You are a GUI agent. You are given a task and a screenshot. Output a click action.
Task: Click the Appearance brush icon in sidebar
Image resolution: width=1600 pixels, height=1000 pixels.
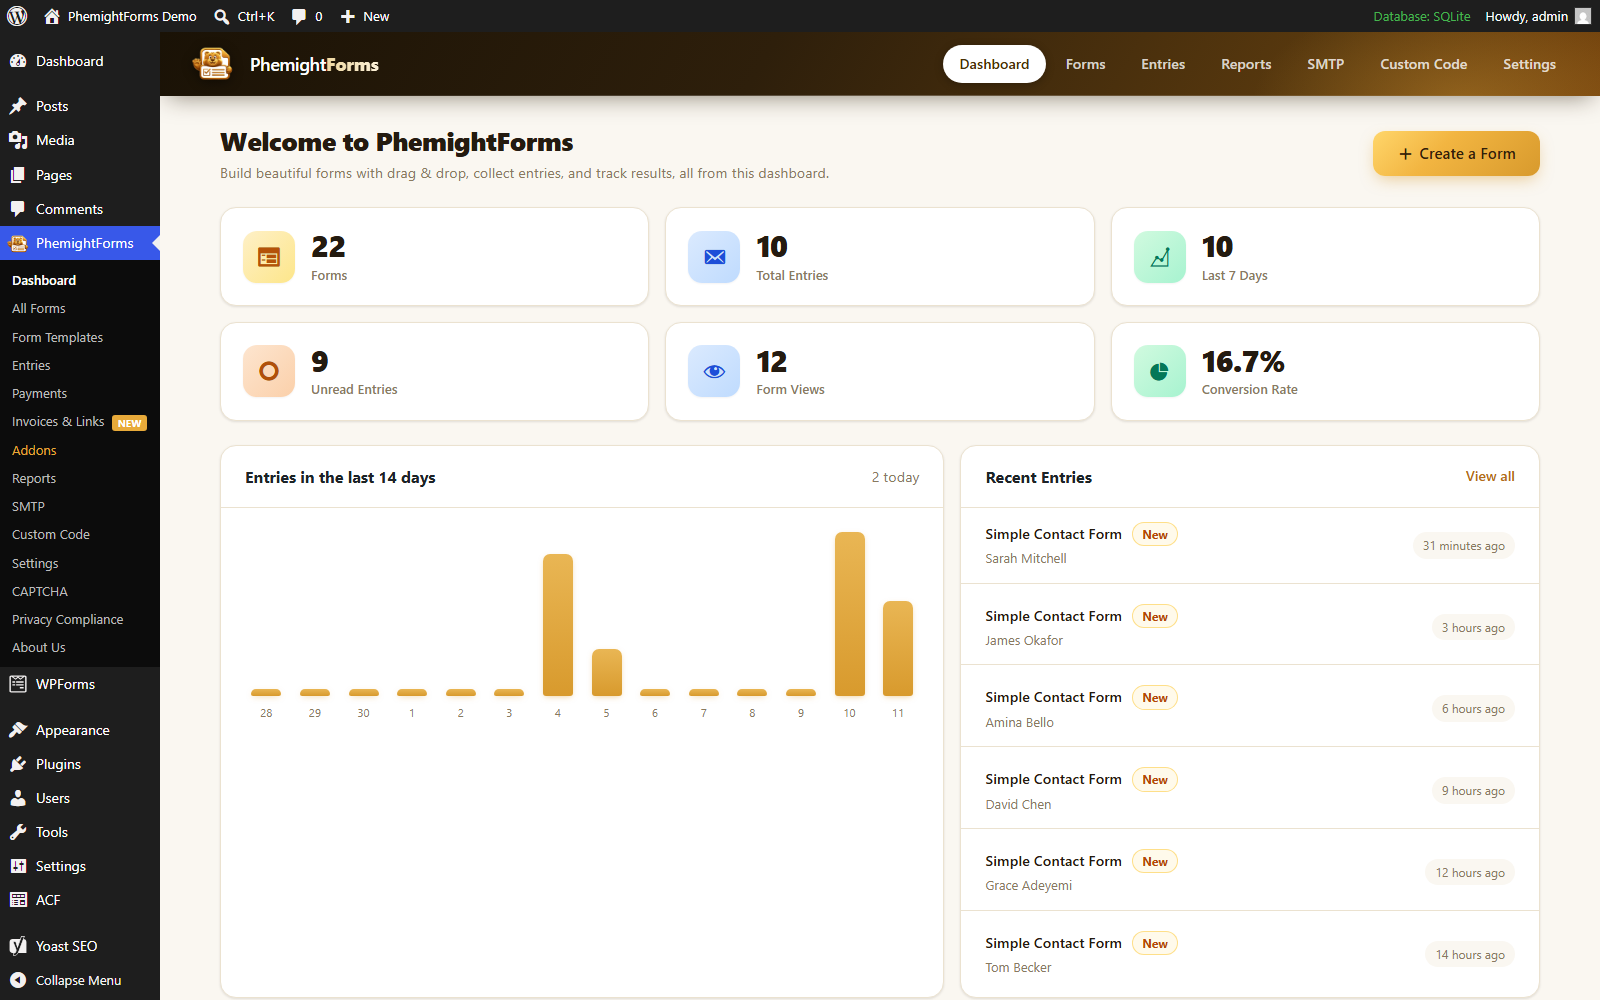18,730
